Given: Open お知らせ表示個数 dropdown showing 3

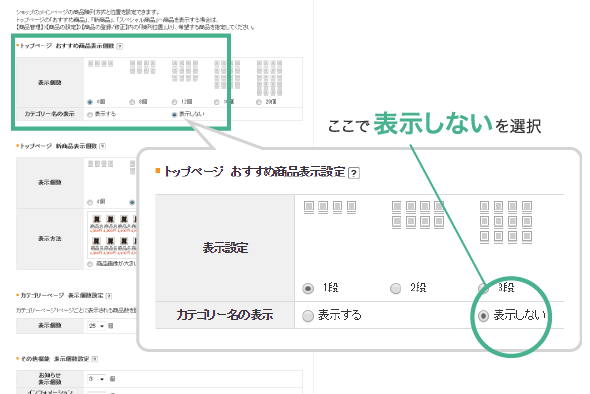Looking at the screenshot, I should pos(96,379).
